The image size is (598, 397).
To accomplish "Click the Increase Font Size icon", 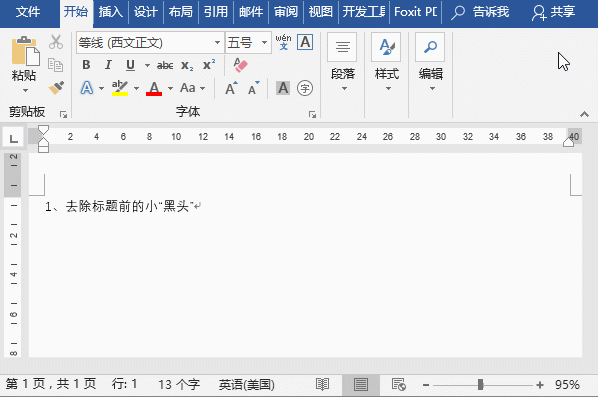I will (231, 88).
